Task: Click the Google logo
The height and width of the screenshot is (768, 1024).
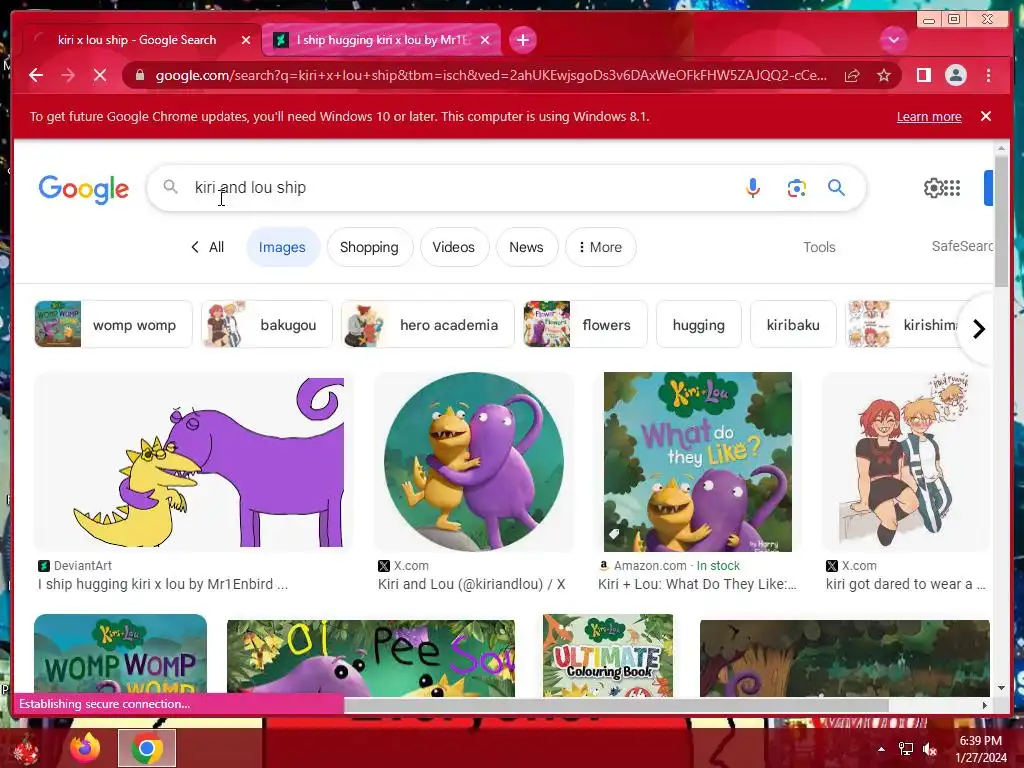Action: [84, 189]
